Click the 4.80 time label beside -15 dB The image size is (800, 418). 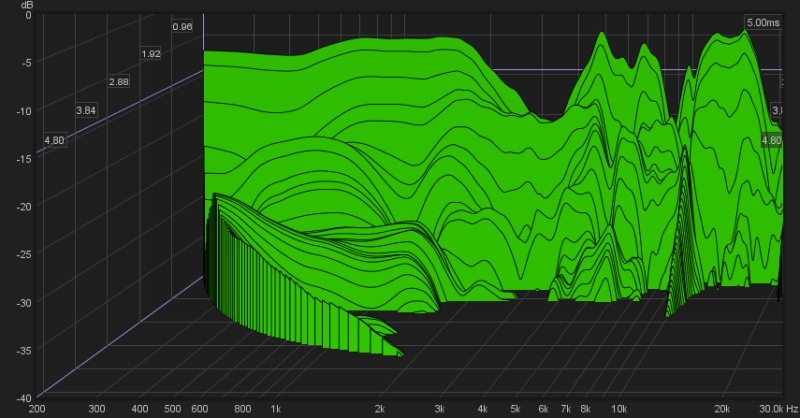(x=54, y=140)
